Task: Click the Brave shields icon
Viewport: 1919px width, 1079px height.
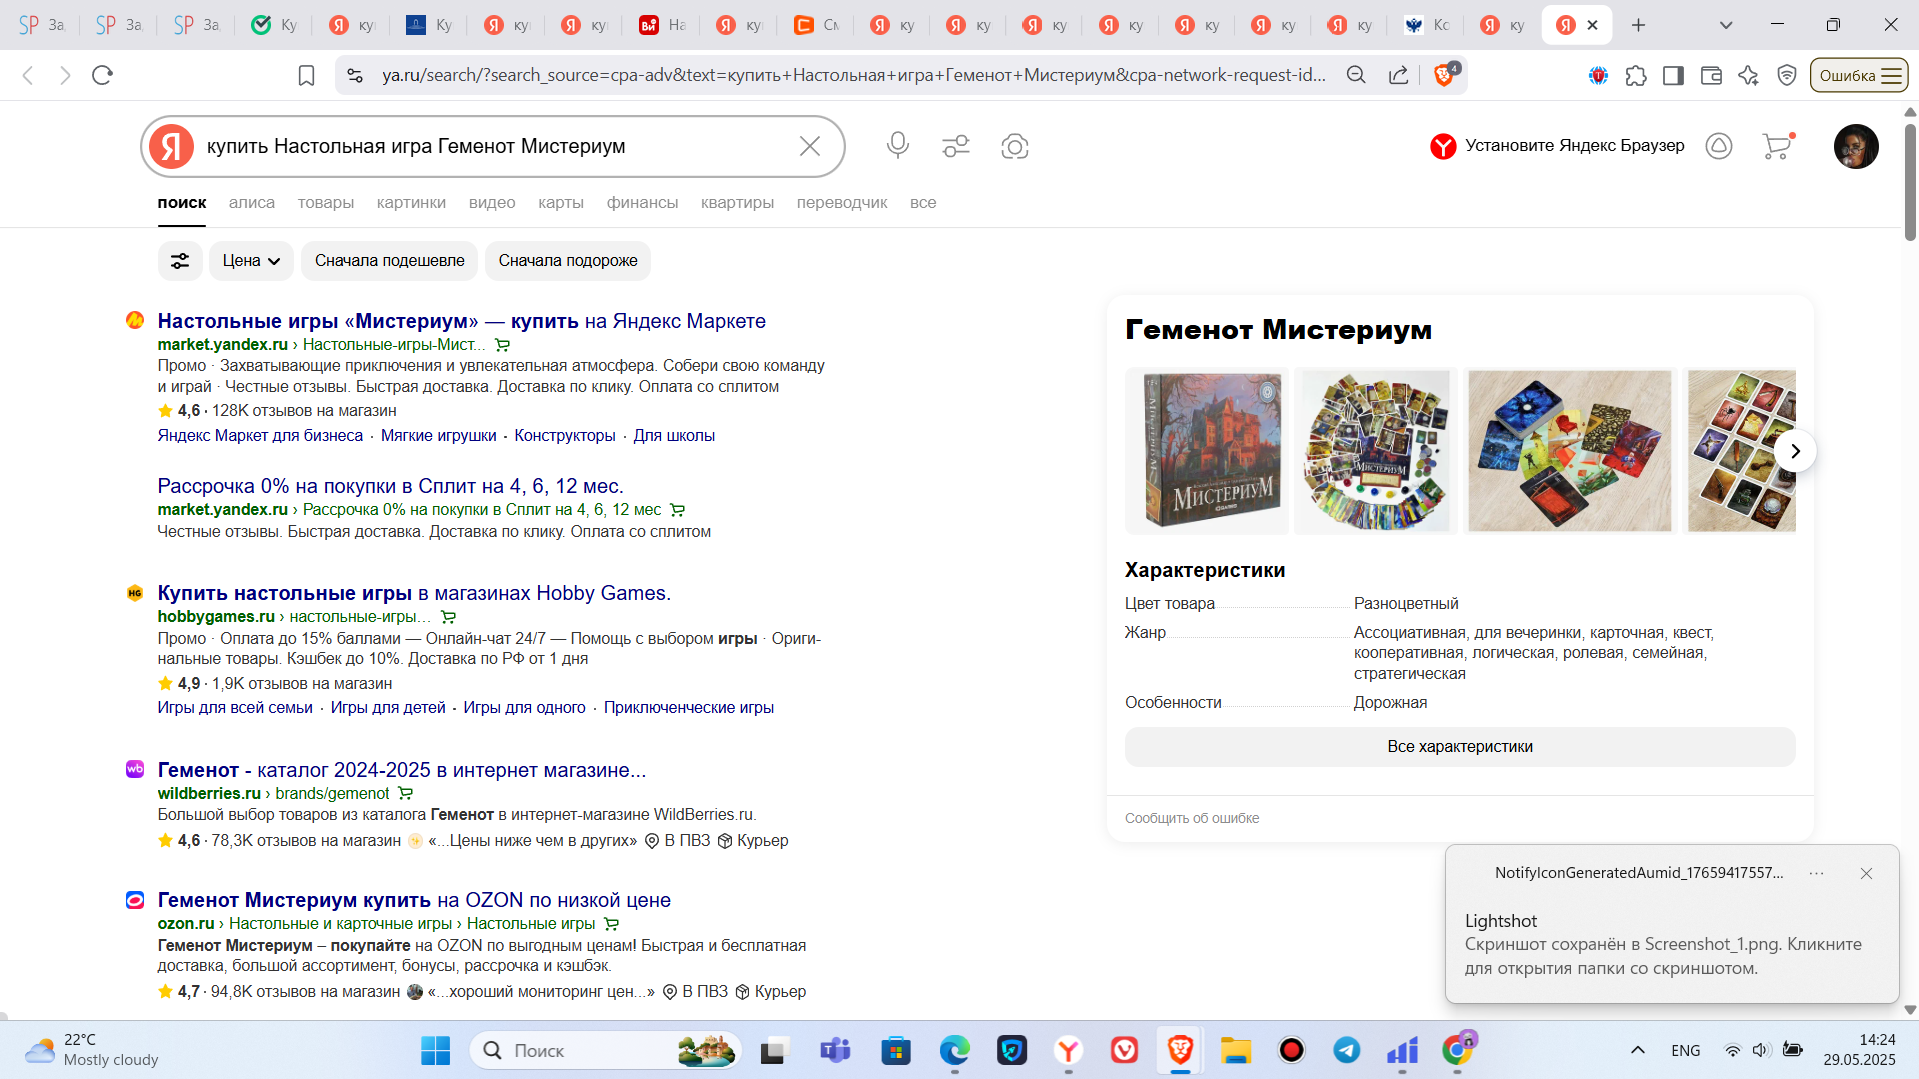Action: (x=1444, y=75)
